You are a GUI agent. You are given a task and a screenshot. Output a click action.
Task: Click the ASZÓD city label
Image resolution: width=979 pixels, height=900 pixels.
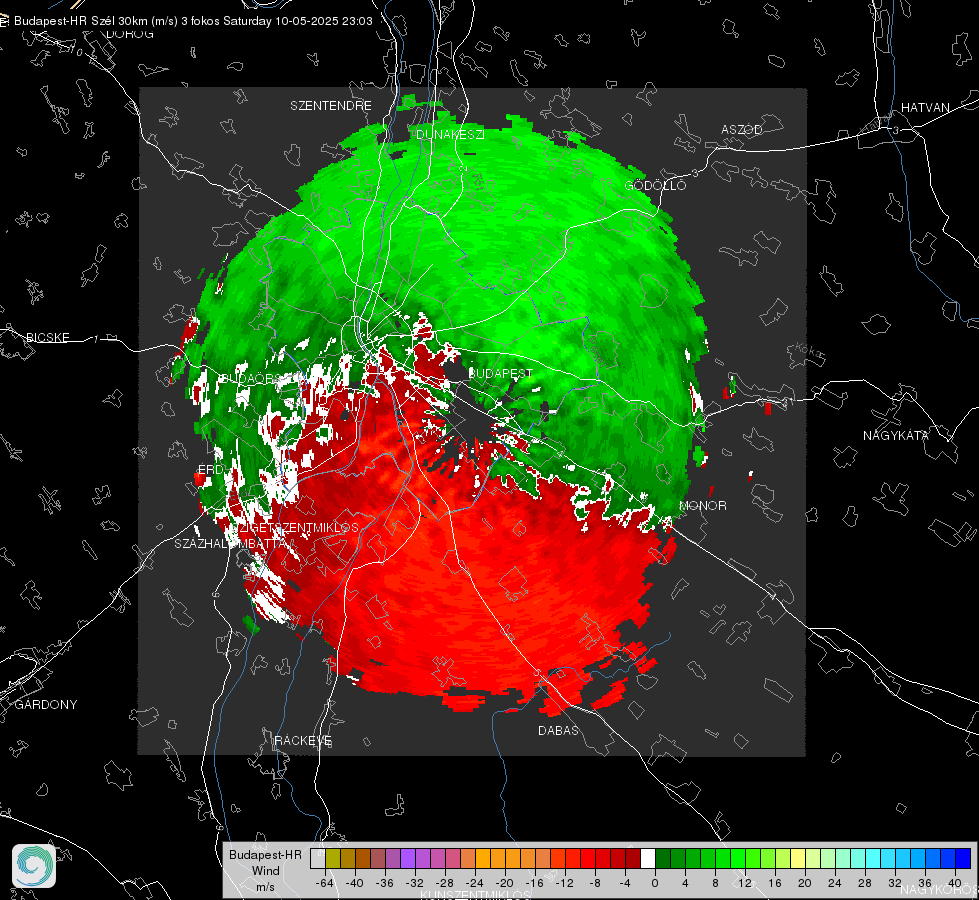[742, 129]
